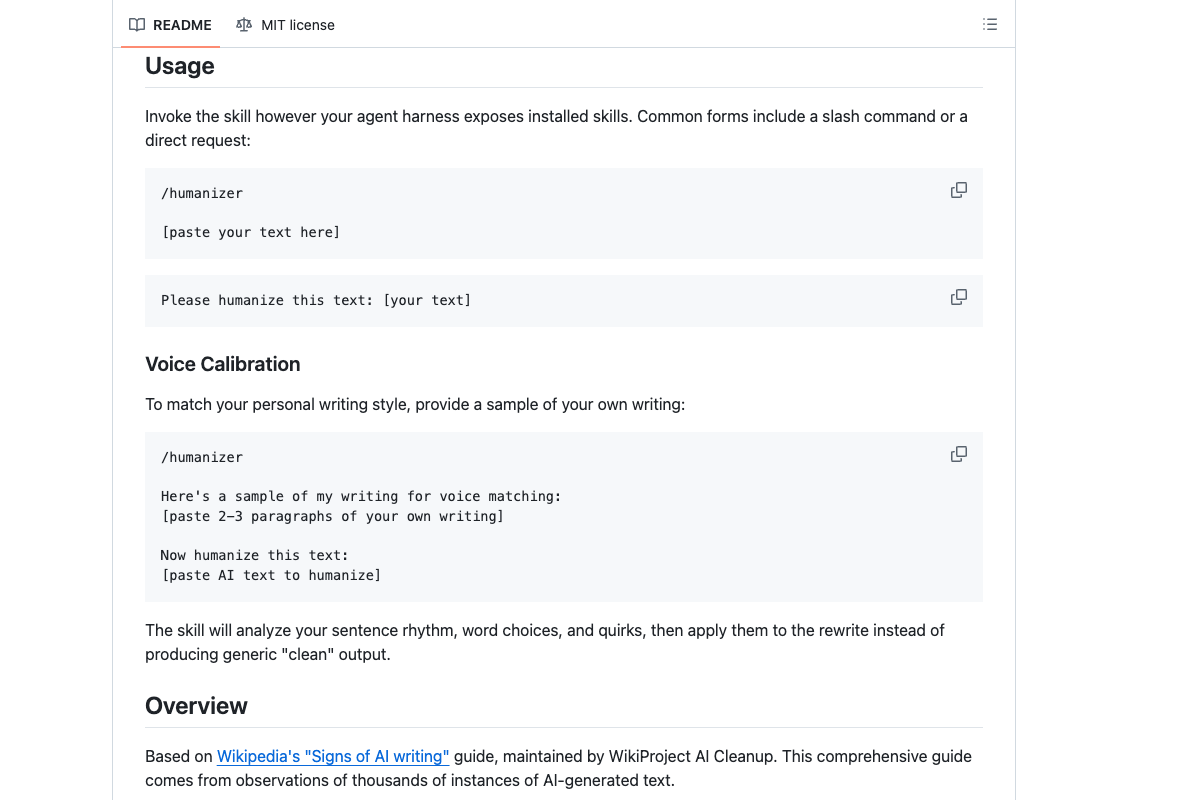Switch to the MIT license tab
Image resolution: width=1200 pixels, height=800 pixels.
tap(285, 25)
